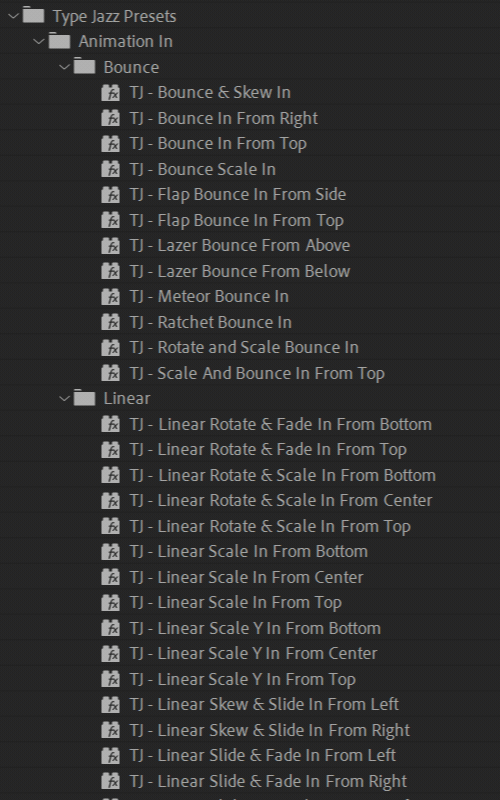This screenshot has height=800, width=500.
Task: Select 'TJ - Bounce & Skew In' preset
Action: coord(210,92)
